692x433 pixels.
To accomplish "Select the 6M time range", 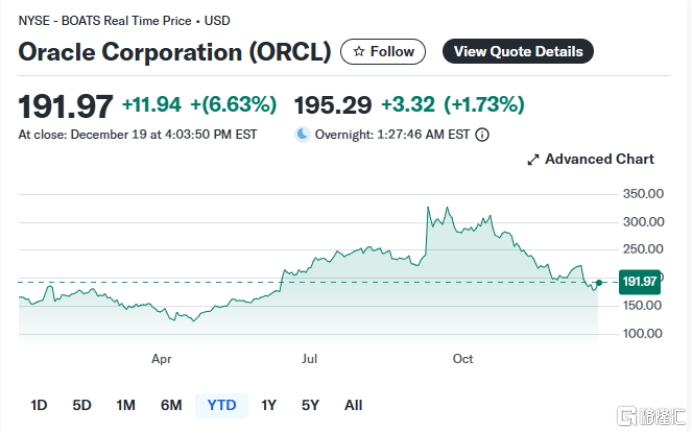I will pyautogui.click(x=171, y=405).
